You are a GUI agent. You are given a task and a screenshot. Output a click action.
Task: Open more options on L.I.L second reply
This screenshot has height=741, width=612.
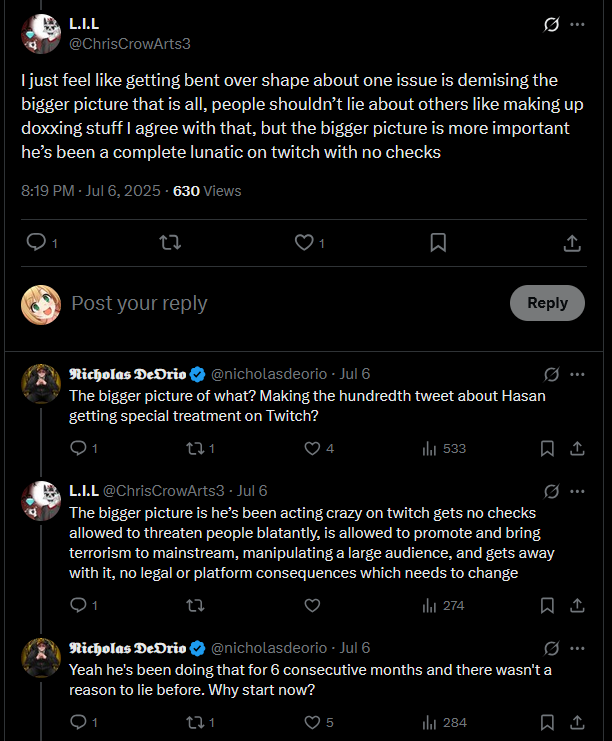(577, 491)
